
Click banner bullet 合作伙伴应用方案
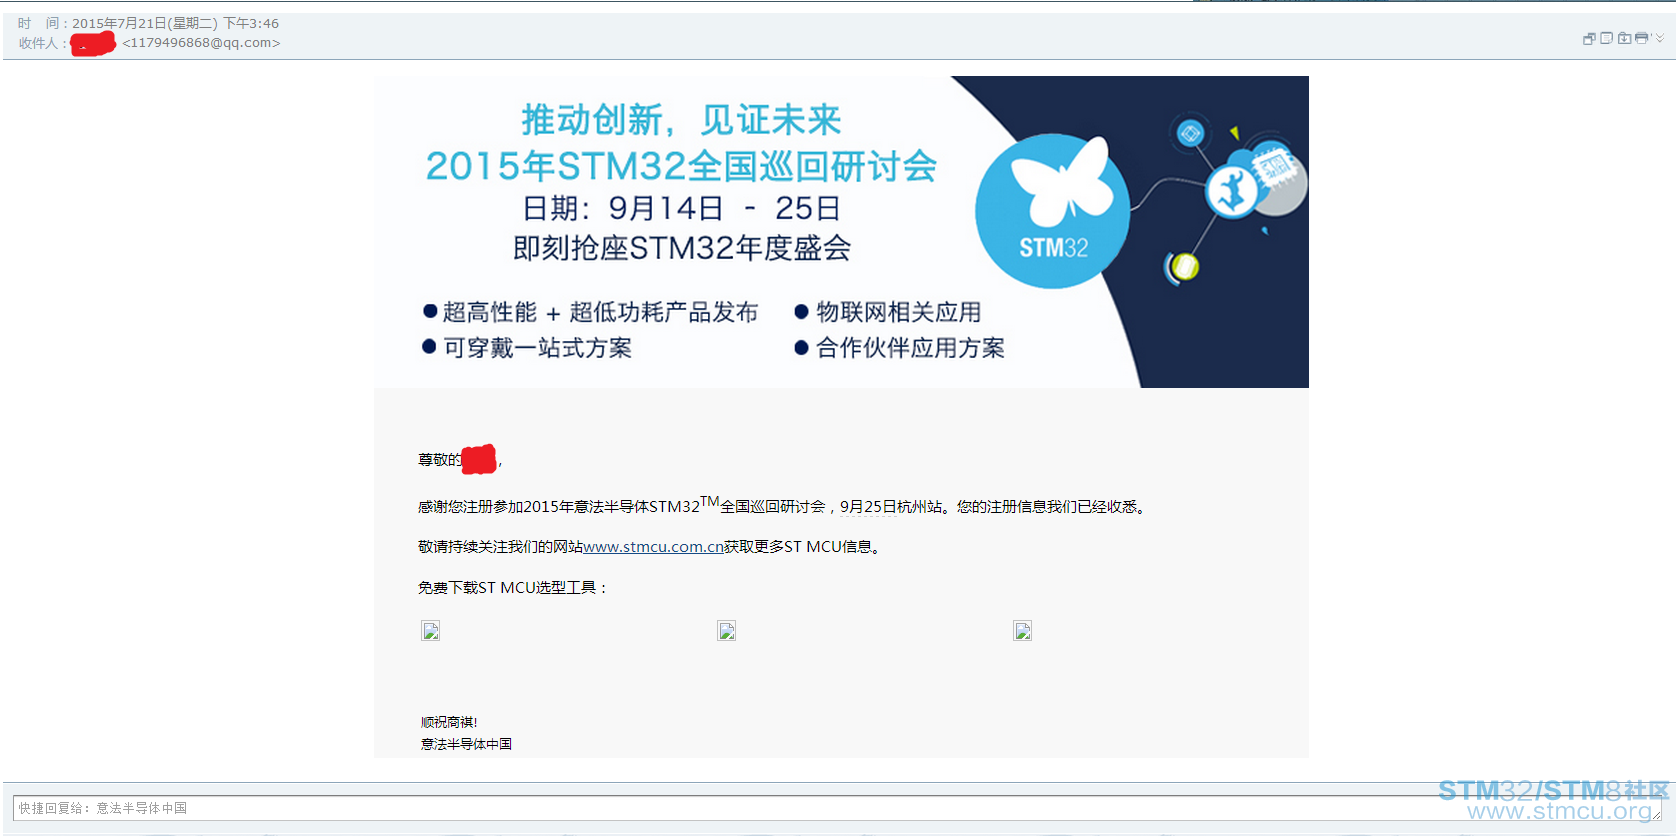click(x=910, y=348)
